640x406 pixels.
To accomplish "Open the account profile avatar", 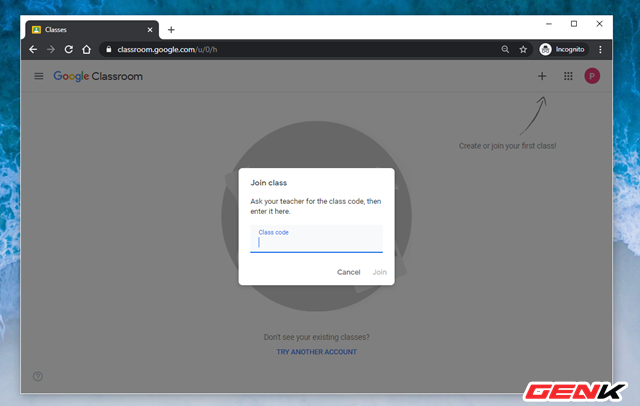I will [x=592, y=76].
